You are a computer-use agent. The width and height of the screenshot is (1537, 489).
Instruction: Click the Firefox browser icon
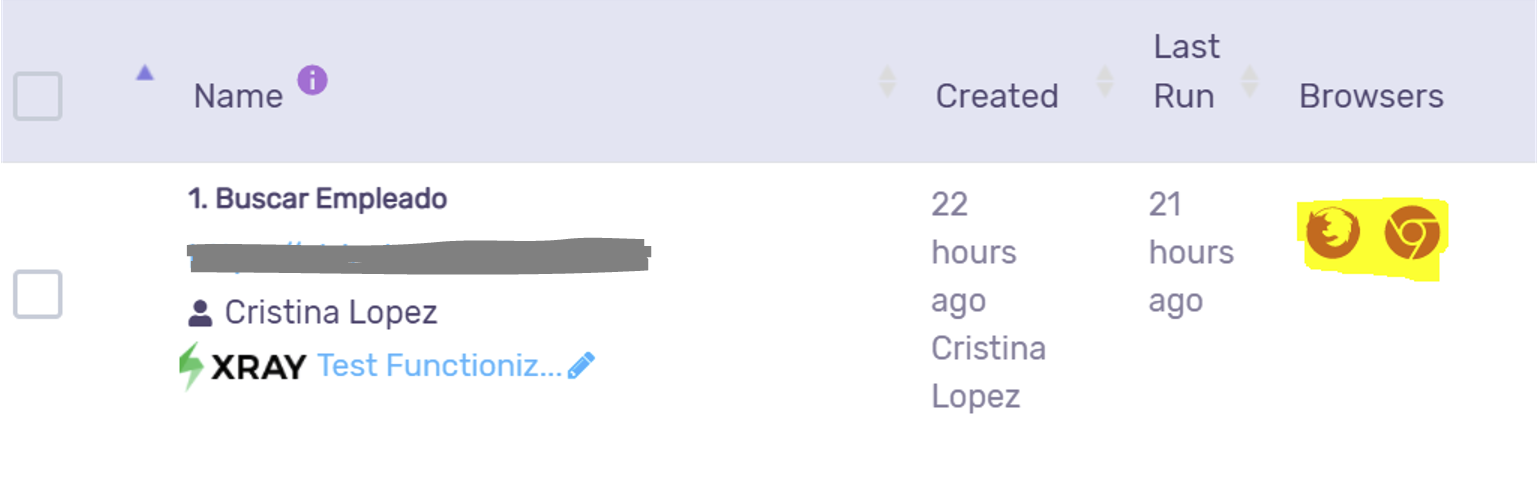tap(1333, 233)
